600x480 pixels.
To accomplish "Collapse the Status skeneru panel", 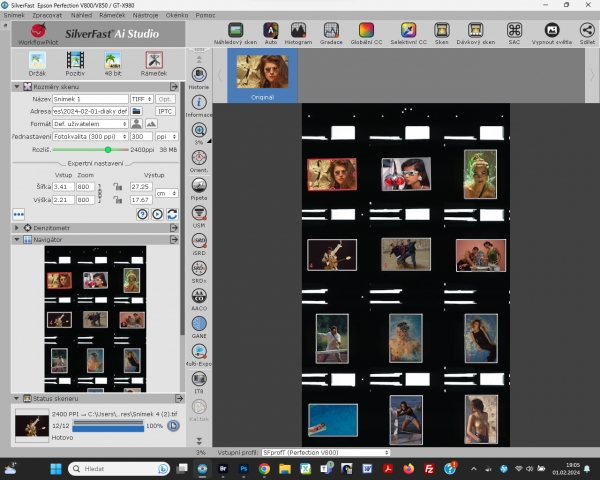I will click(x=17, y=398).
